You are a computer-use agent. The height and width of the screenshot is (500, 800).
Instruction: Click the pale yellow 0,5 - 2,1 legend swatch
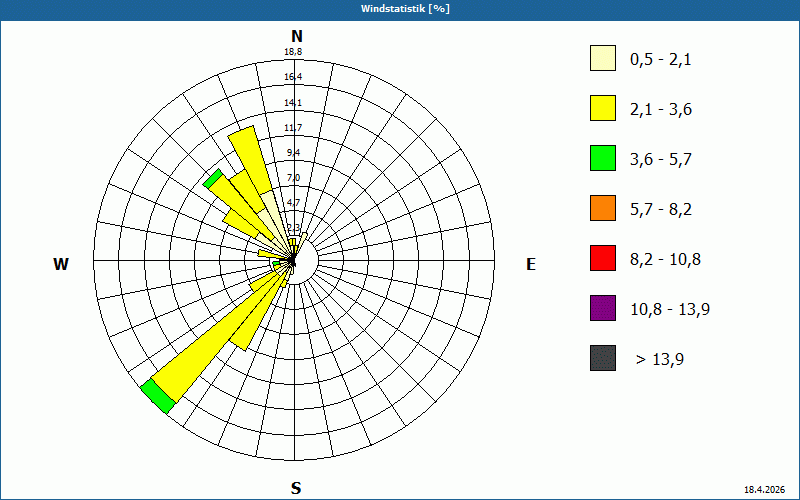pyautogui.click(x=603, y=58)
